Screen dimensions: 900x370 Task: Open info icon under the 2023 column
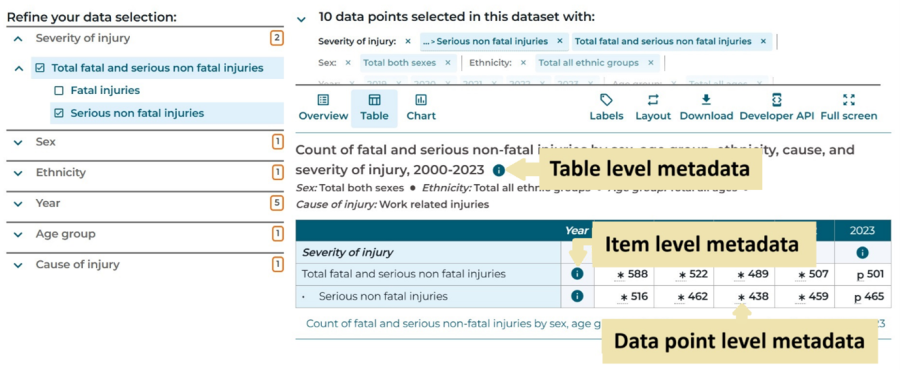(x=862, y=252)
